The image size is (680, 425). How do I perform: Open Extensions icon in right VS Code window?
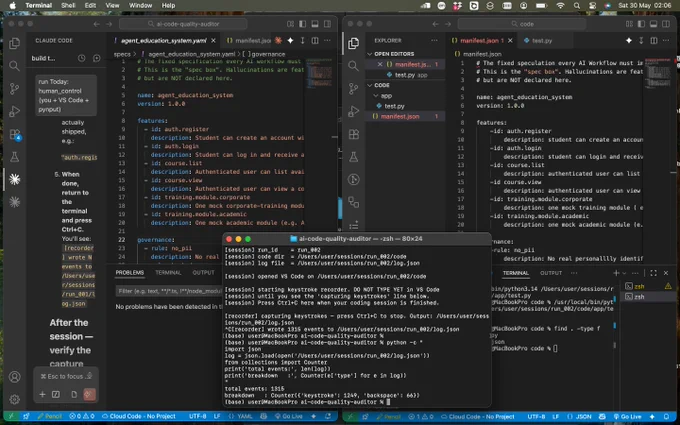pyautogui.click(x=353, y=134)
